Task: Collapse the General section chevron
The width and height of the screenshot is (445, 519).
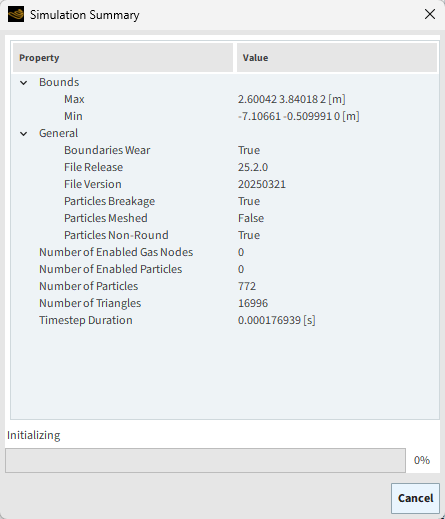Action: [x=24, y=133]
